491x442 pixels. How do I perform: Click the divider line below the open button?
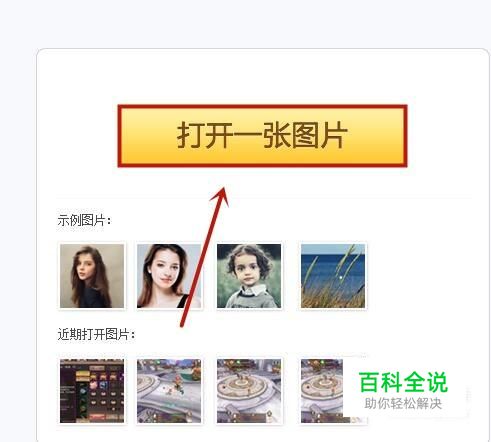[263, 198]
